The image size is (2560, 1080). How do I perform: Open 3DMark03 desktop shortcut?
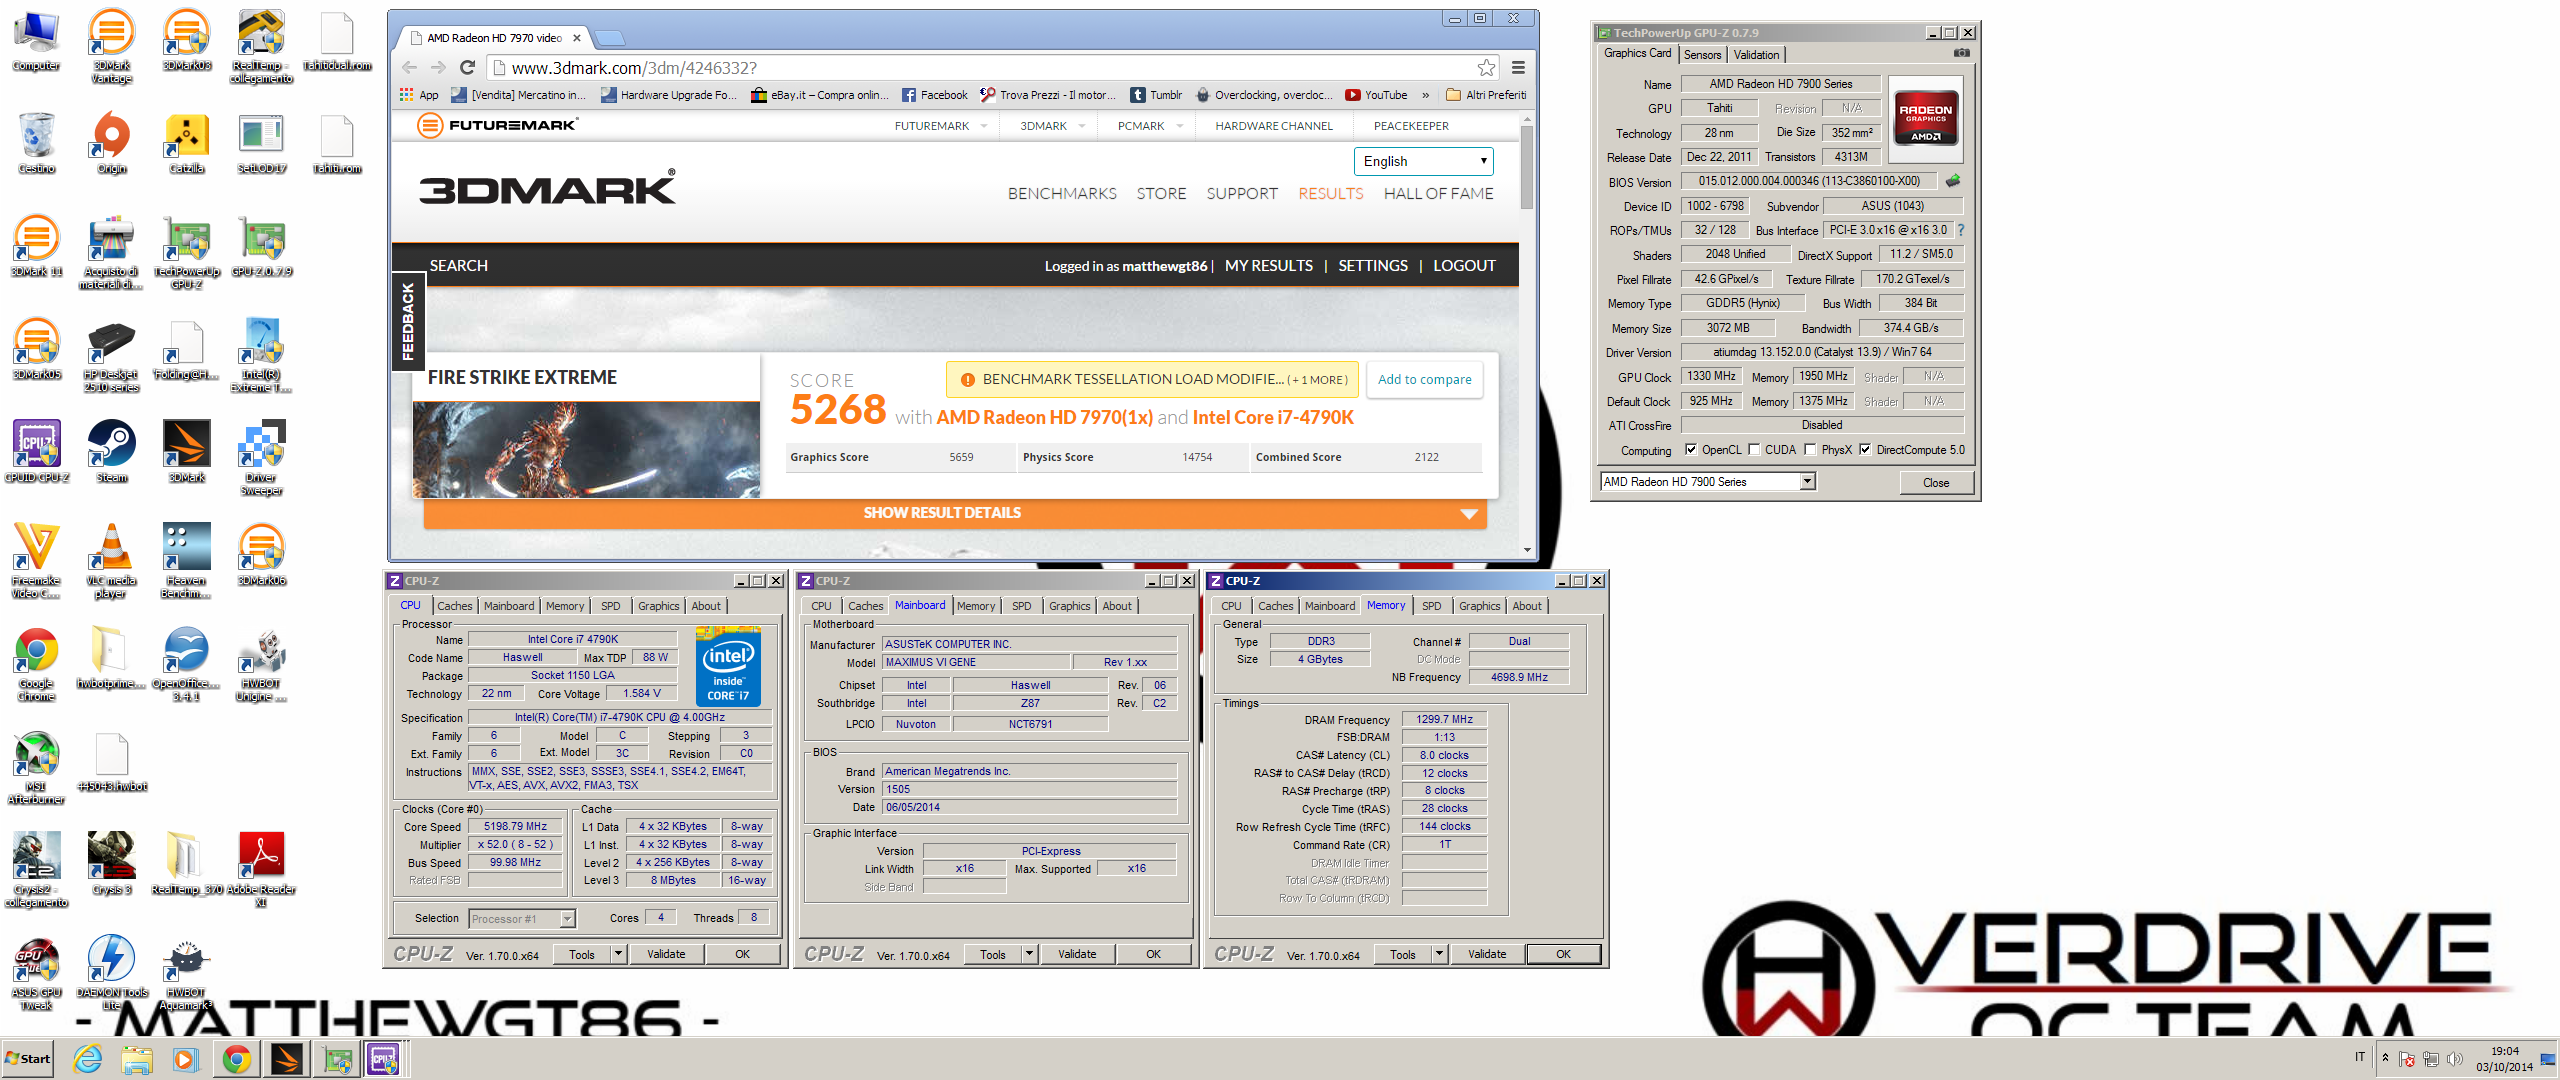pos(187,40)
